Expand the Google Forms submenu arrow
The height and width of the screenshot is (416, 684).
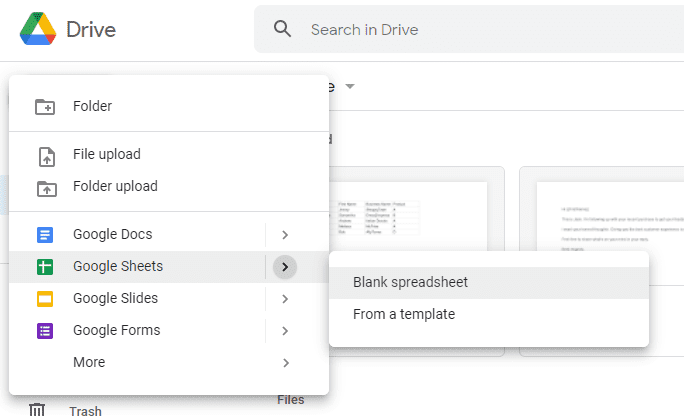(x=285, y=331)
